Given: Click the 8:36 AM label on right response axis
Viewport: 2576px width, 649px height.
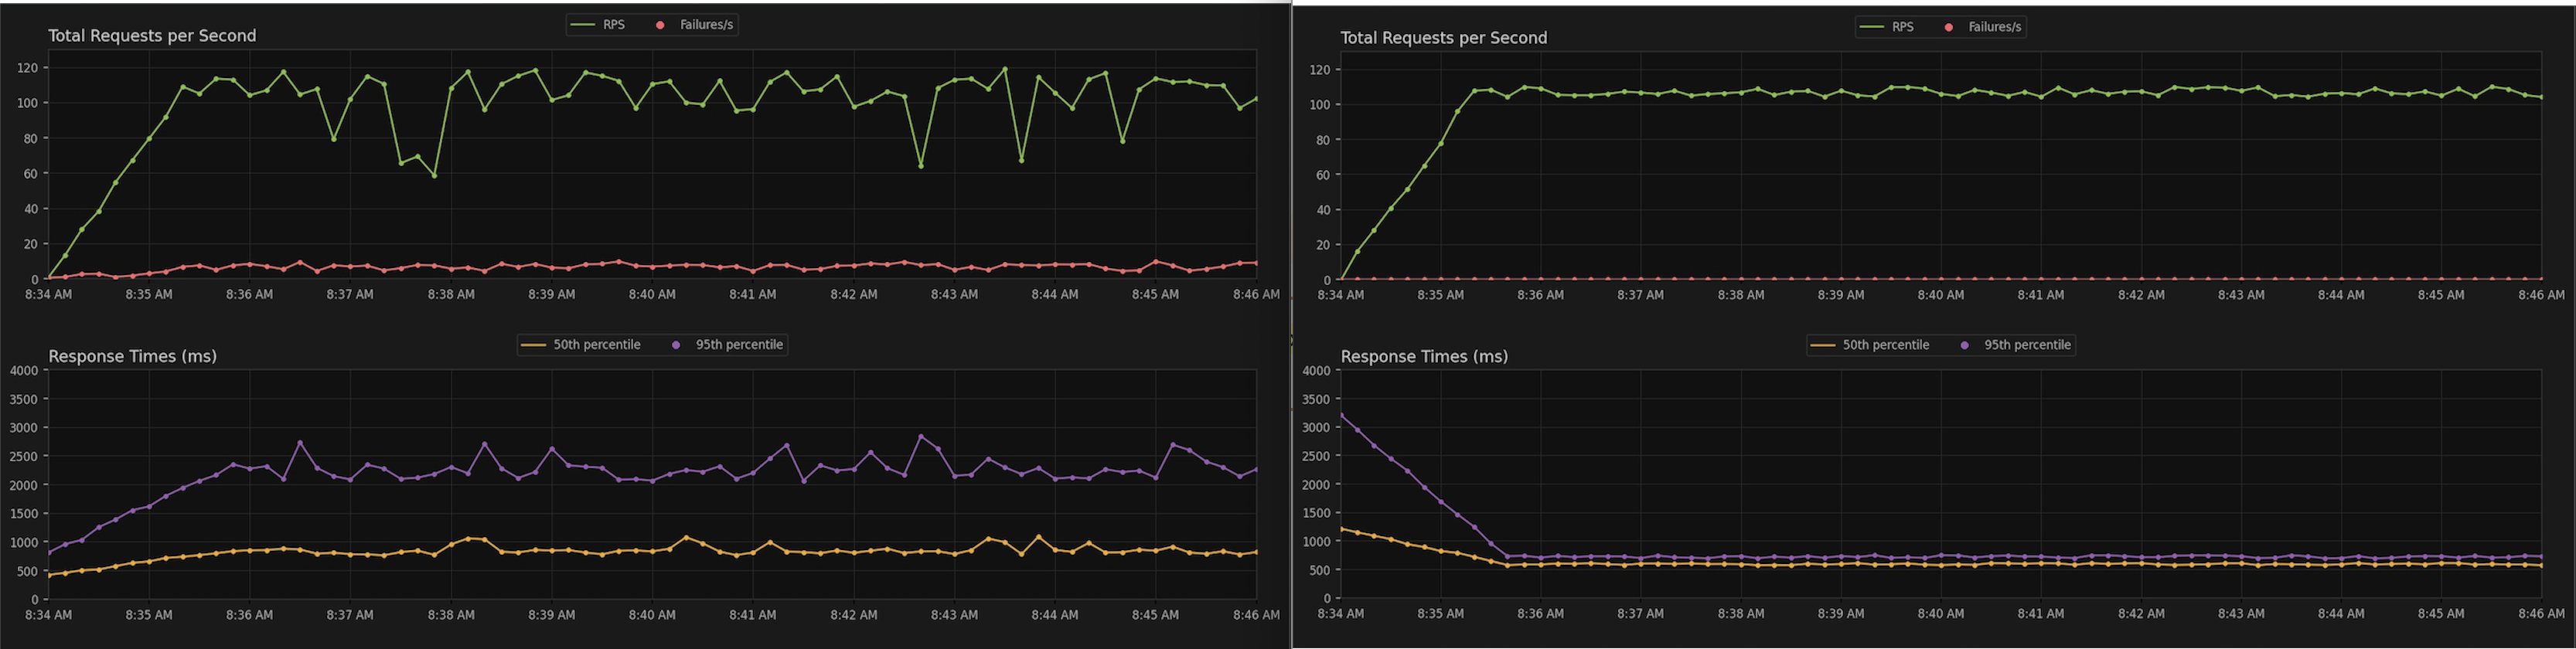Looking at the screenshot, I should (x=1540, y=614).
